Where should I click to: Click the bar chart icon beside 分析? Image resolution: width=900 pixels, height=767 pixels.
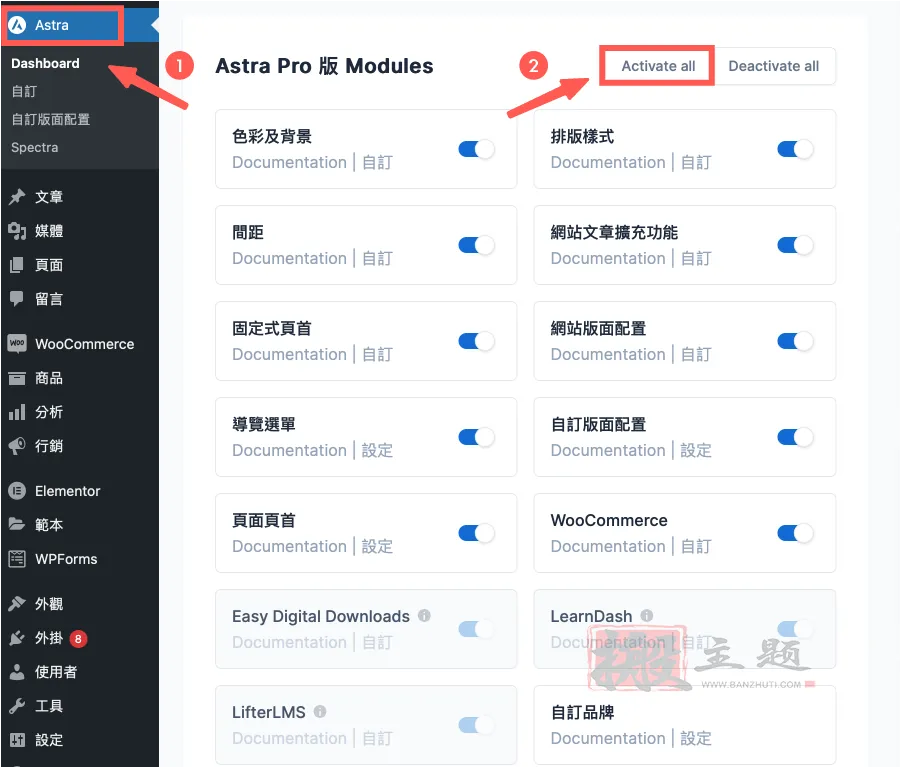click(17, 412)
